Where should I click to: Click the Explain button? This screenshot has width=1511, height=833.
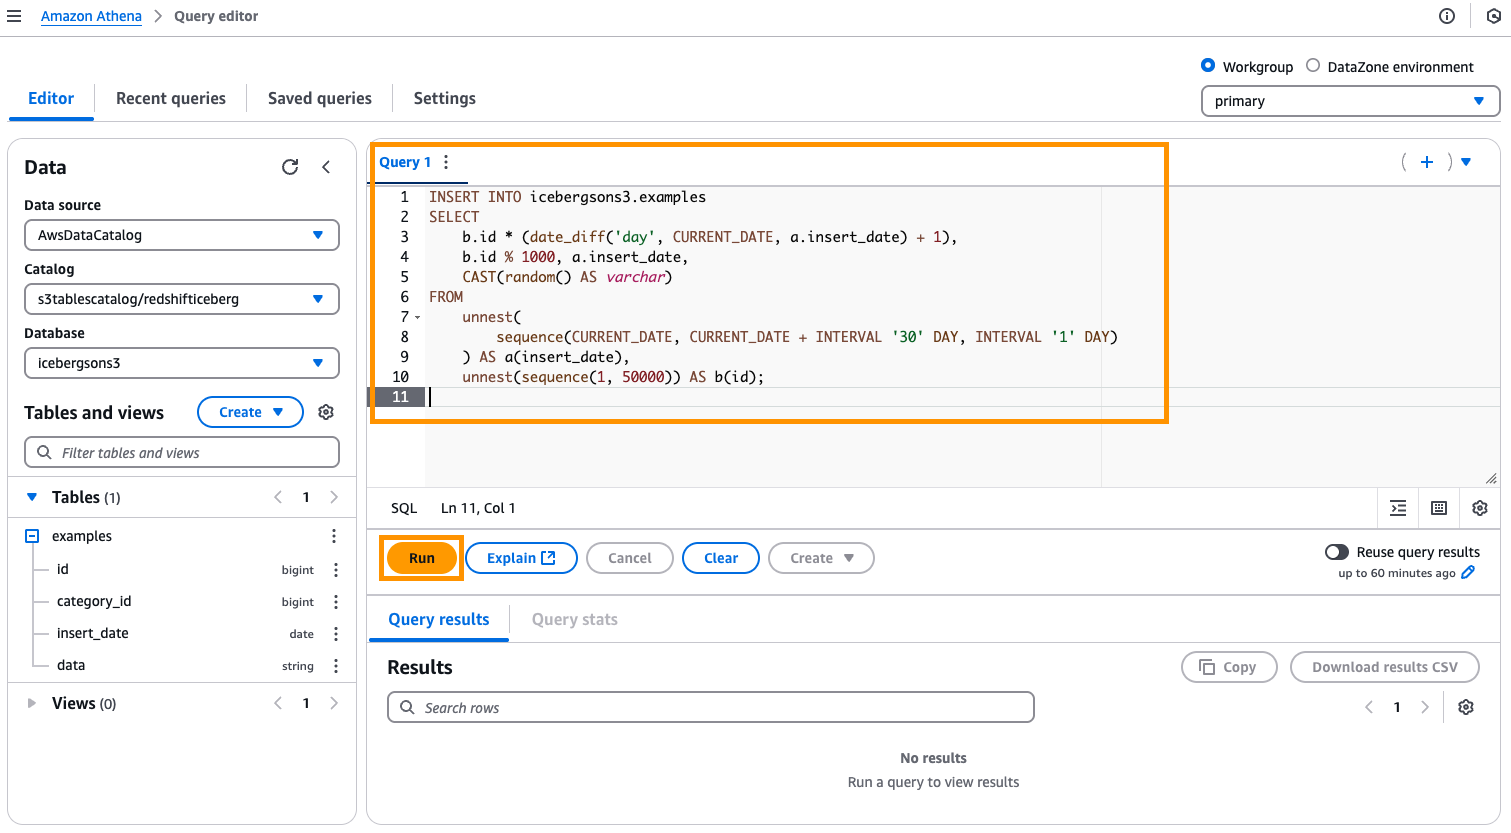[x=521, y=558]
